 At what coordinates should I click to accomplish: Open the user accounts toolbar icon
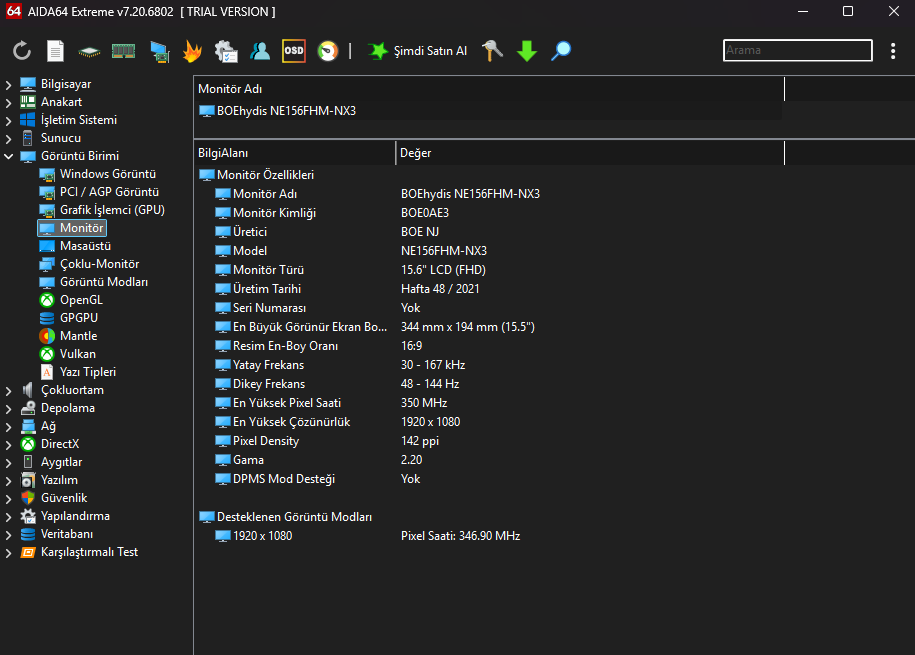[x=260, y=51]
